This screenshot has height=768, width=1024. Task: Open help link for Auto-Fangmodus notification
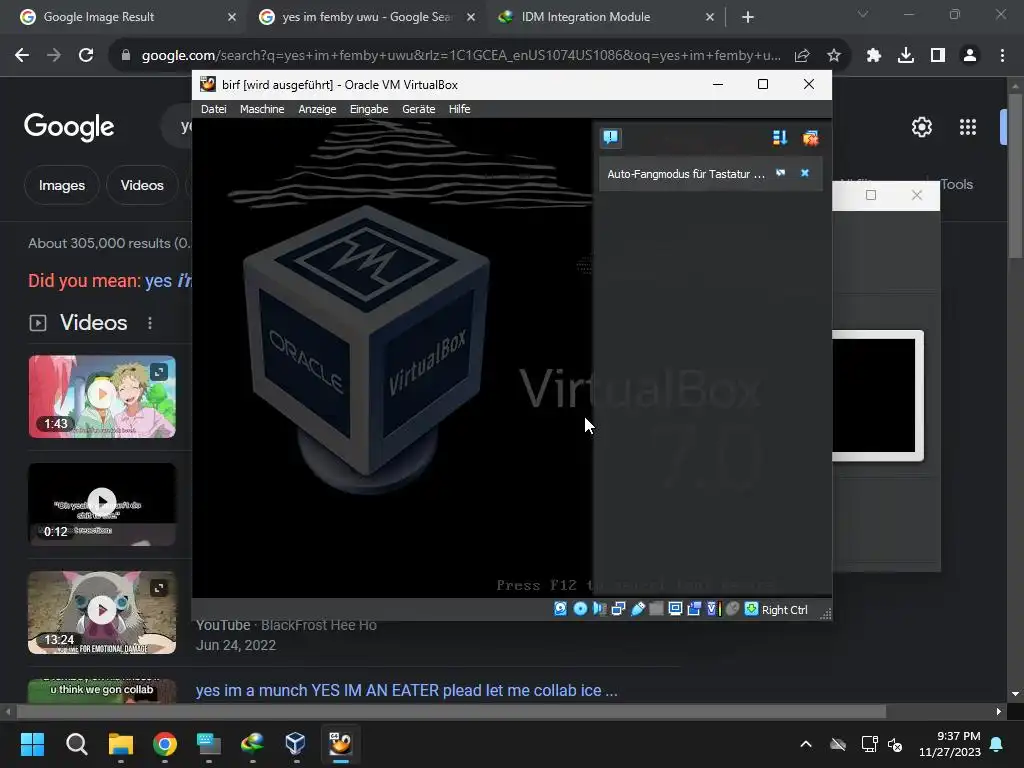(780, 173)
